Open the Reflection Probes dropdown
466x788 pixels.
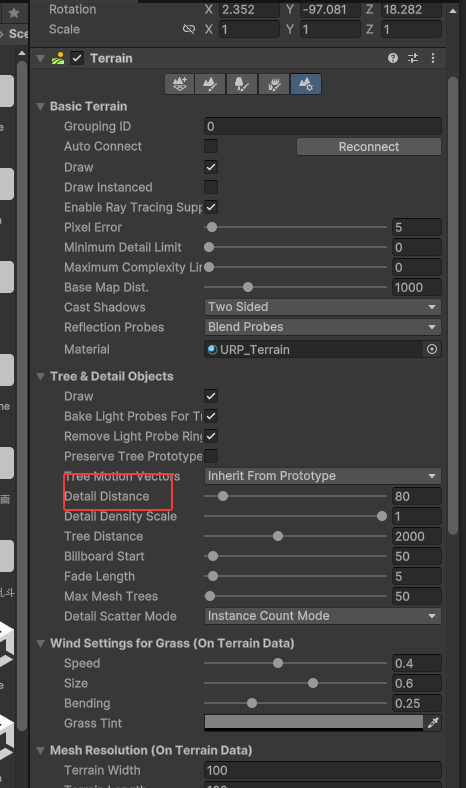pos(323,327)
